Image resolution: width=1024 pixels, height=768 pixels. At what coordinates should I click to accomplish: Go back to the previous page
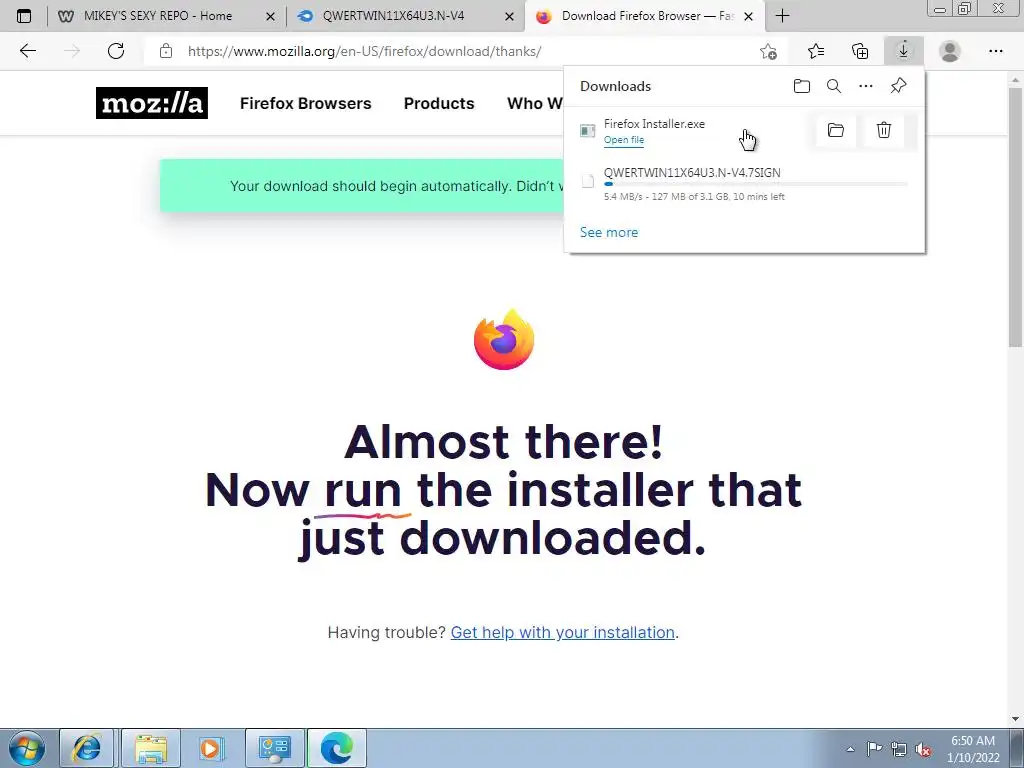pos(27,51)
